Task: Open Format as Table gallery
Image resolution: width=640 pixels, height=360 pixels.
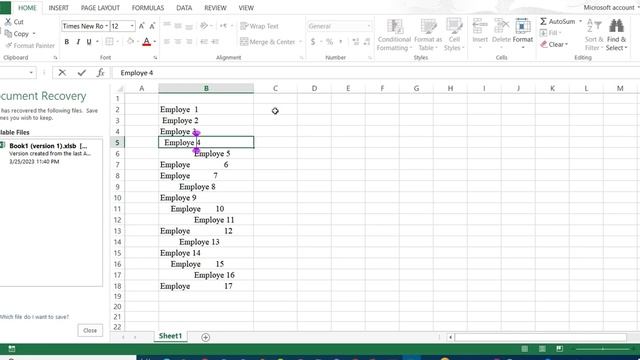Action: pos(428,35)
